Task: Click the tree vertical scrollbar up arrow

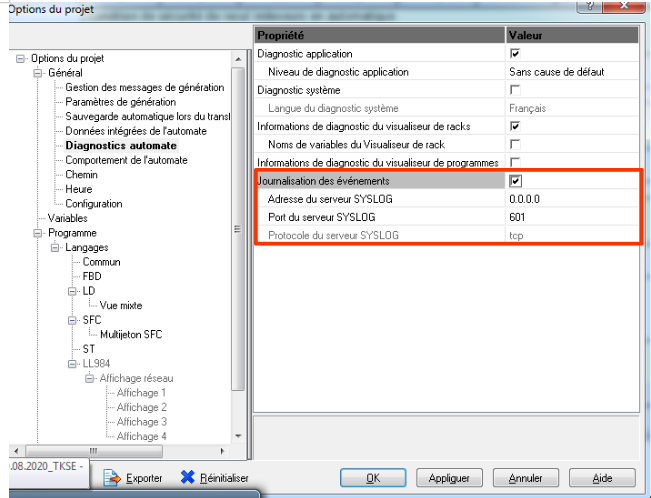Action: [x=238, y=59]
